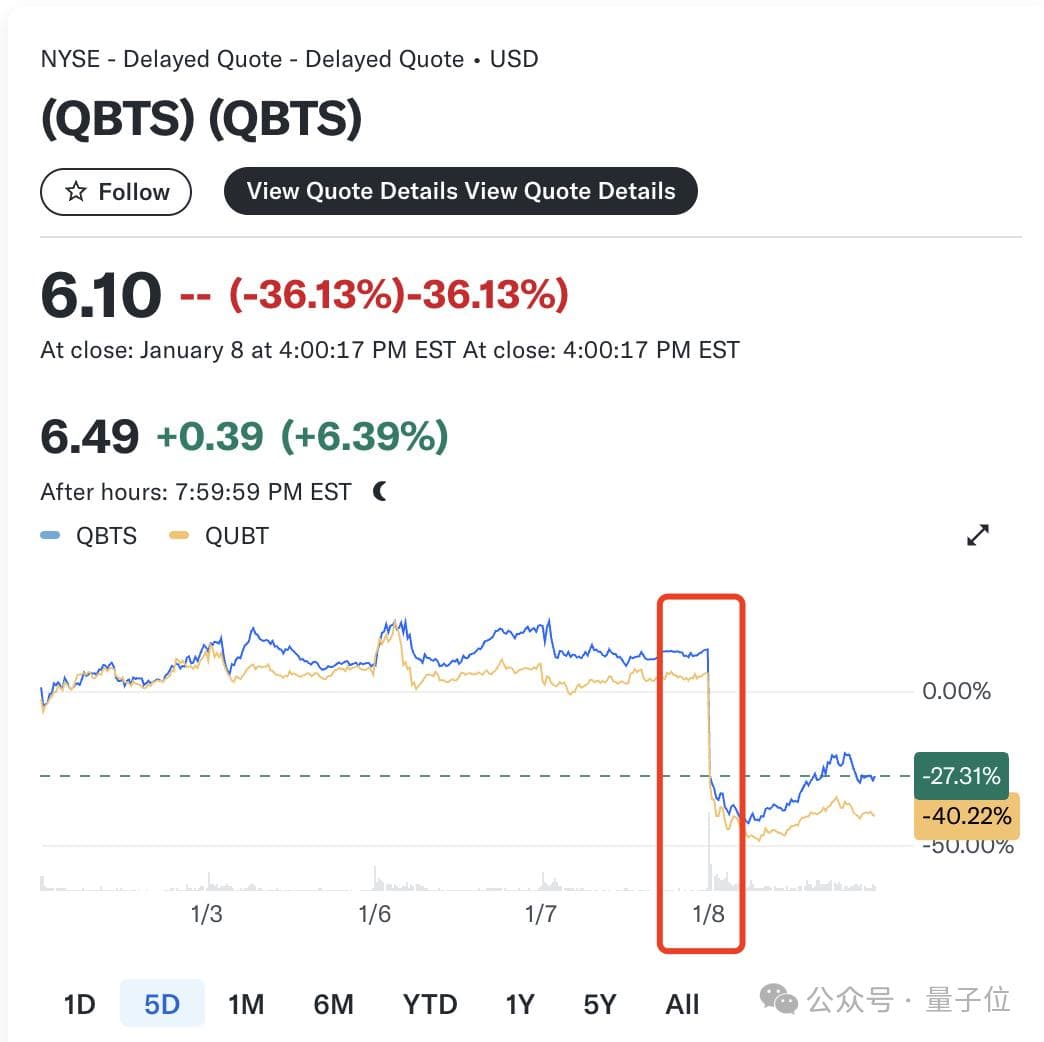Click the yellow -40.22% comparison label
This screenshot has width=1044, height=1042.
tap(967, 816)
